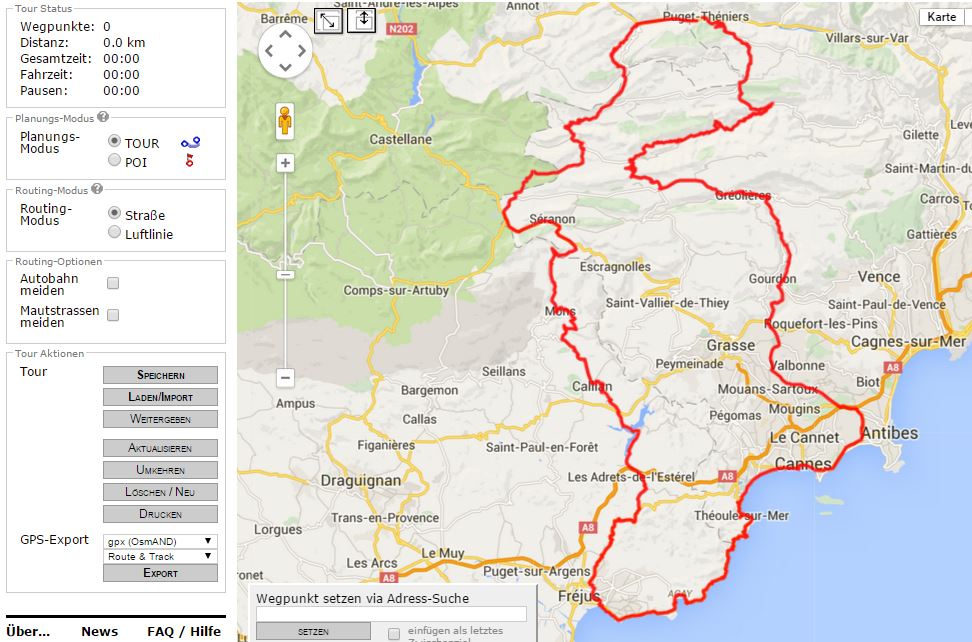Open help icon next to Routing-Modus
This screenshot has width=972, height=642.
[97, 188]
